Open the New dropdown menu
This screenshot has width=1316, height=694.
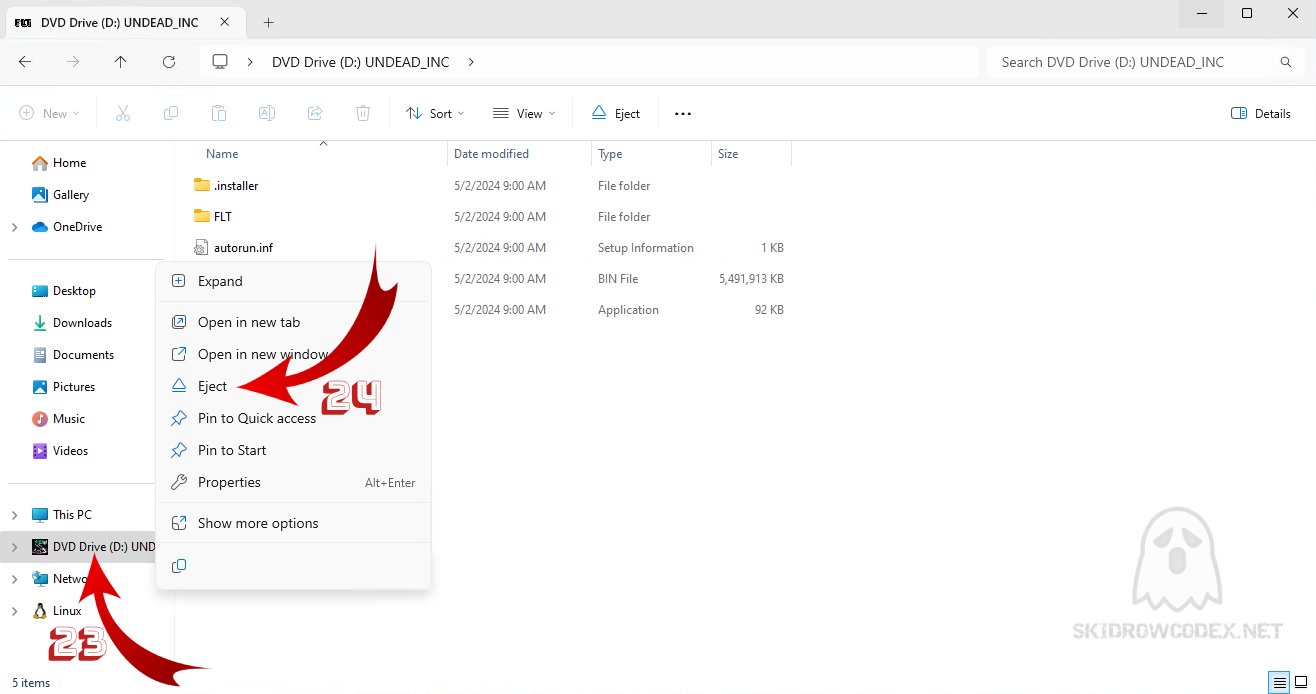(x=49, y=114)
